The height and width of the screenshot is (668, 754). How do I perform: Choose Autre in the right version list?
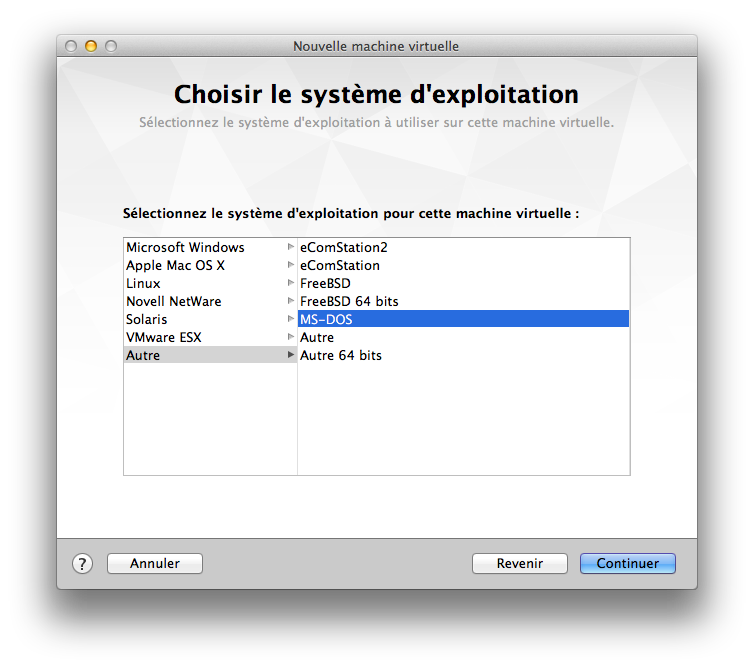click(x=464, y=337)
